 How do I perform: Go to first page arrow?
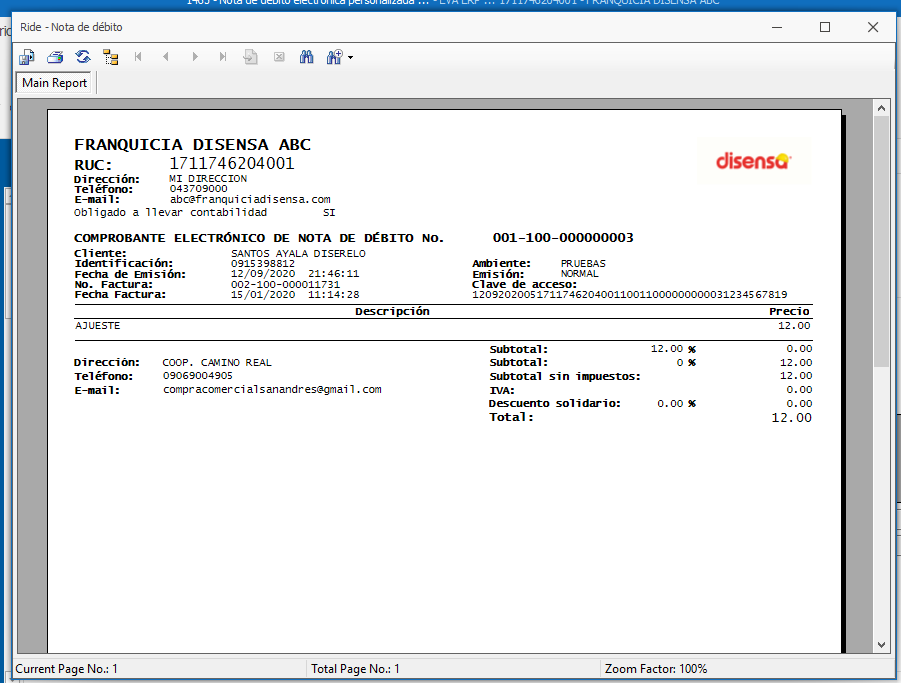coord(138,57)
